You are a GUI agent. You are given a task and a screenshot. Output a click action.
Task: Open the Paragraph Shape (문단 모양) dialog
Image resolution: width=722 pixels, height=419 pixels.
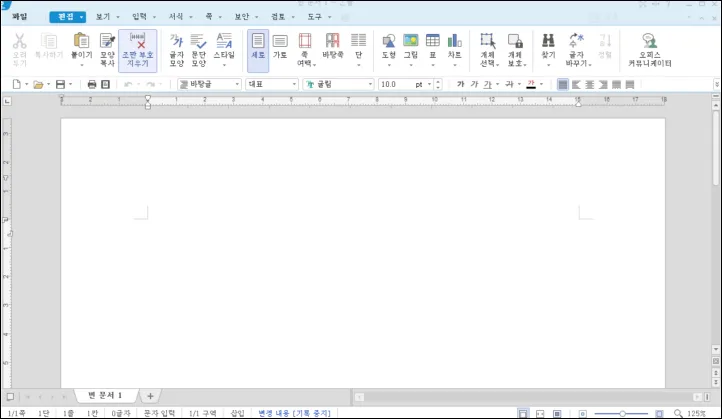click(x=199, y=50)
